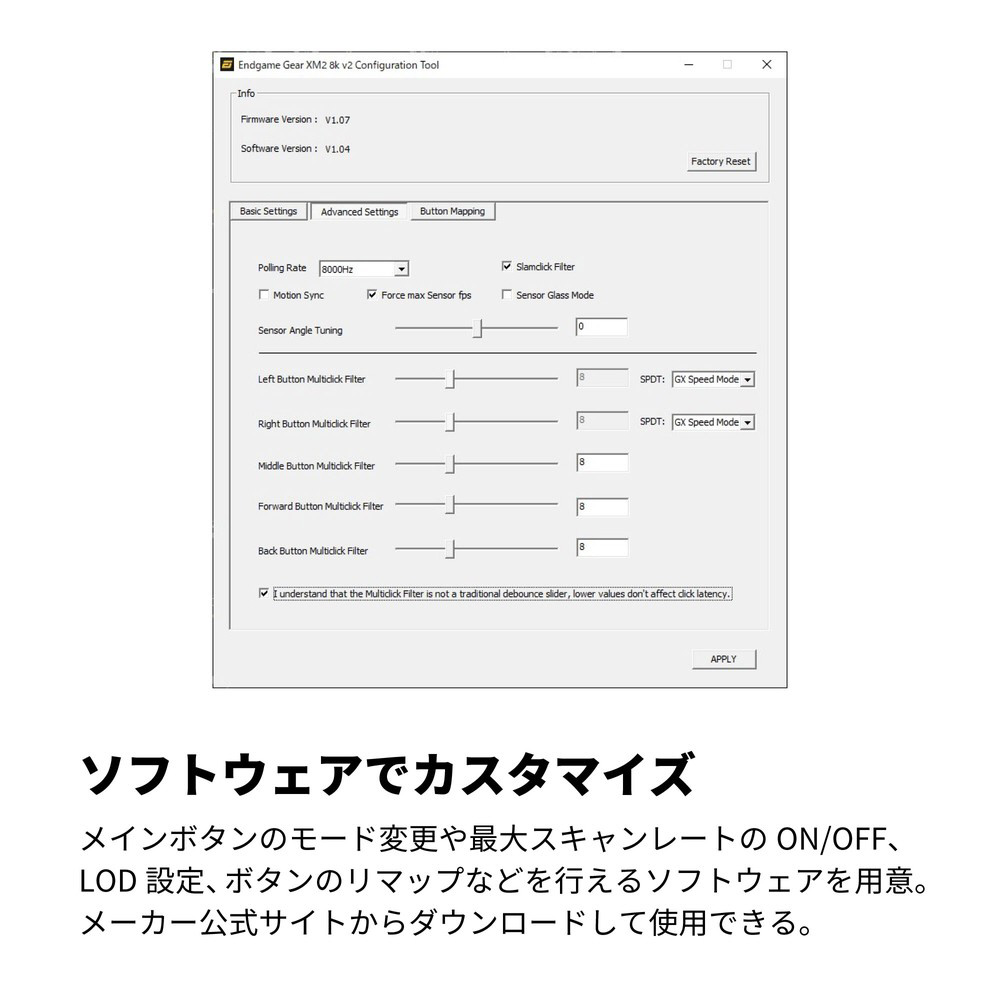Viewport: 1000px width, 1000px height.
Task: Open the Polling Rate dropdown
Action: click(x=401, y=269)
